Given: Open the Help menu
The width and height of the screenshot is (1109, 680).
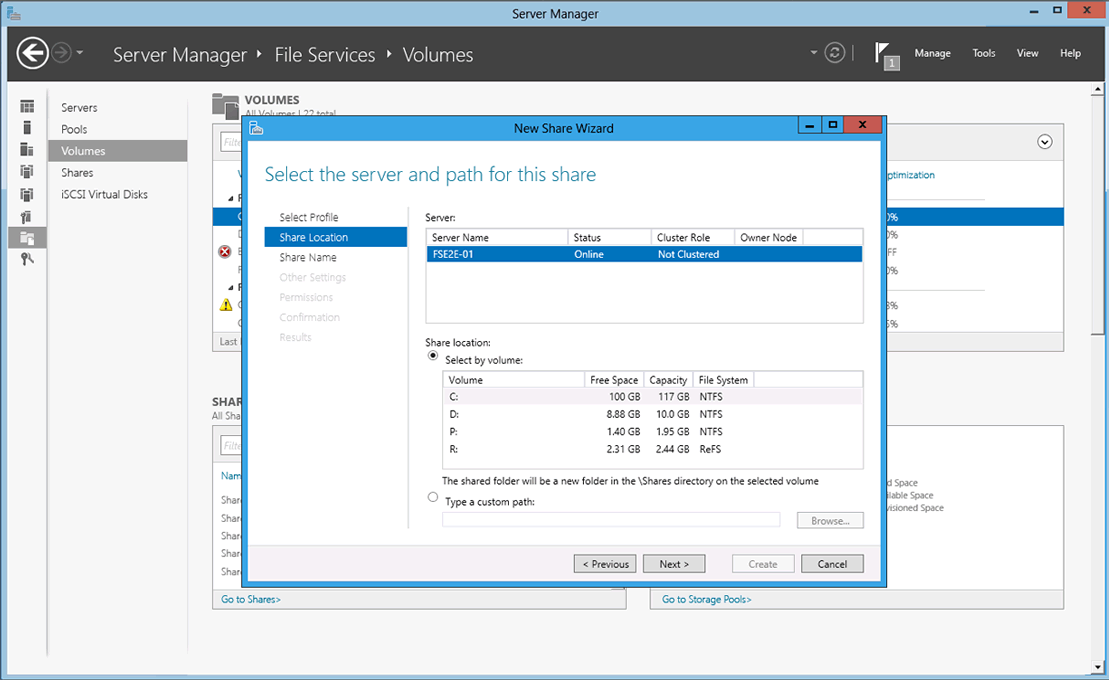Looking at the screenshot, I should (1070, 53).
